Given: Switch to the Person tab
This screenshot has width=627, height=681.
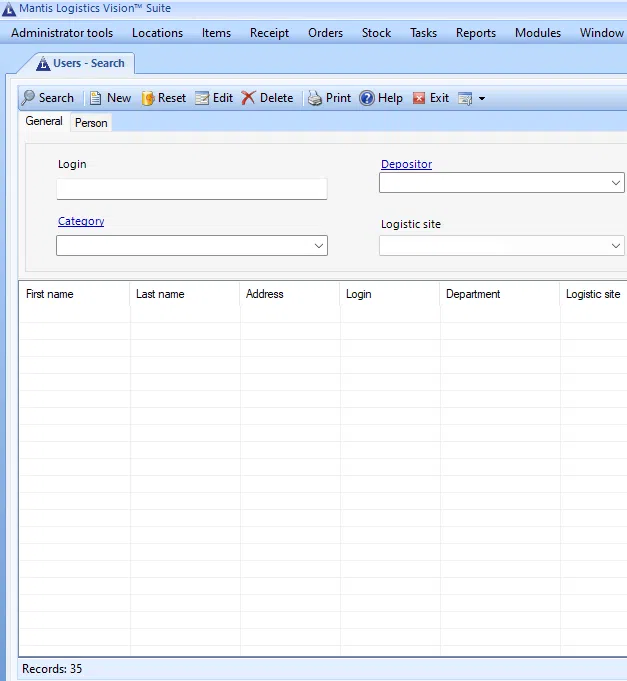Looking at the screenshot, I should point(91,123).
